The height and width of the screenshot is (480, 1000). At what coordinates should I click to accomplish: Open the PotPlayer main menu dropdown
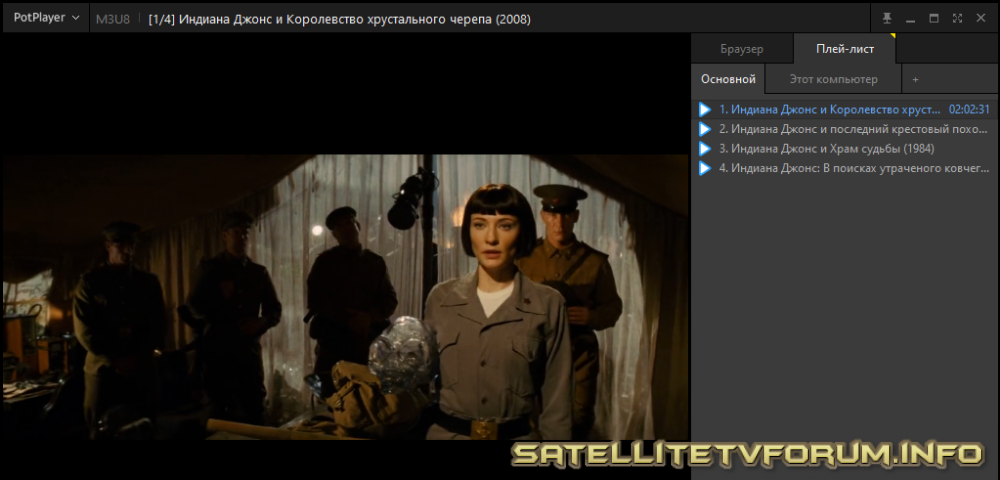(46, 18)
